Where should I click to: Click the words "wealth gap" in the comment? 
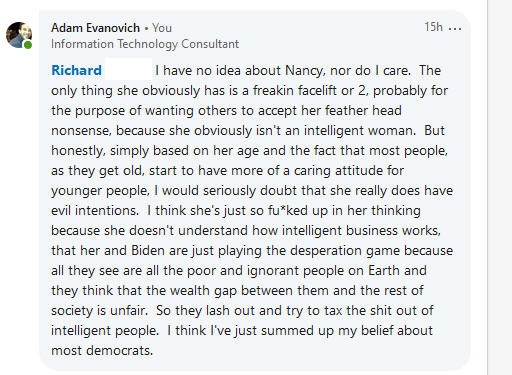click(203, 291)
